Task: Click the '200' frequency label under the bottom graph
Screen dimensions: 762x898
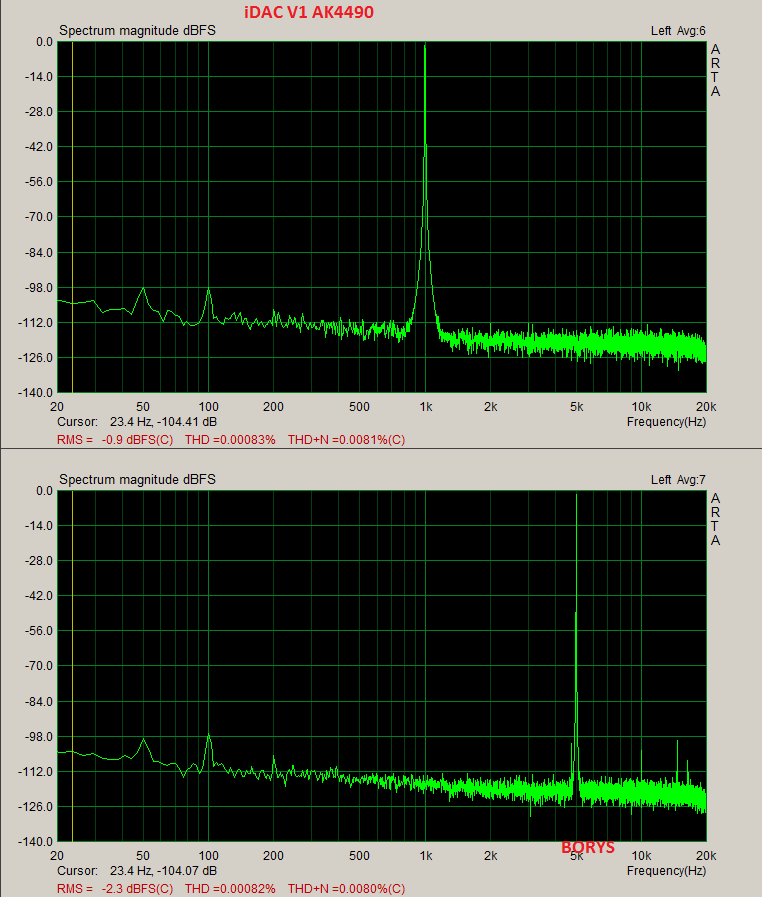Action: point(273,856)
